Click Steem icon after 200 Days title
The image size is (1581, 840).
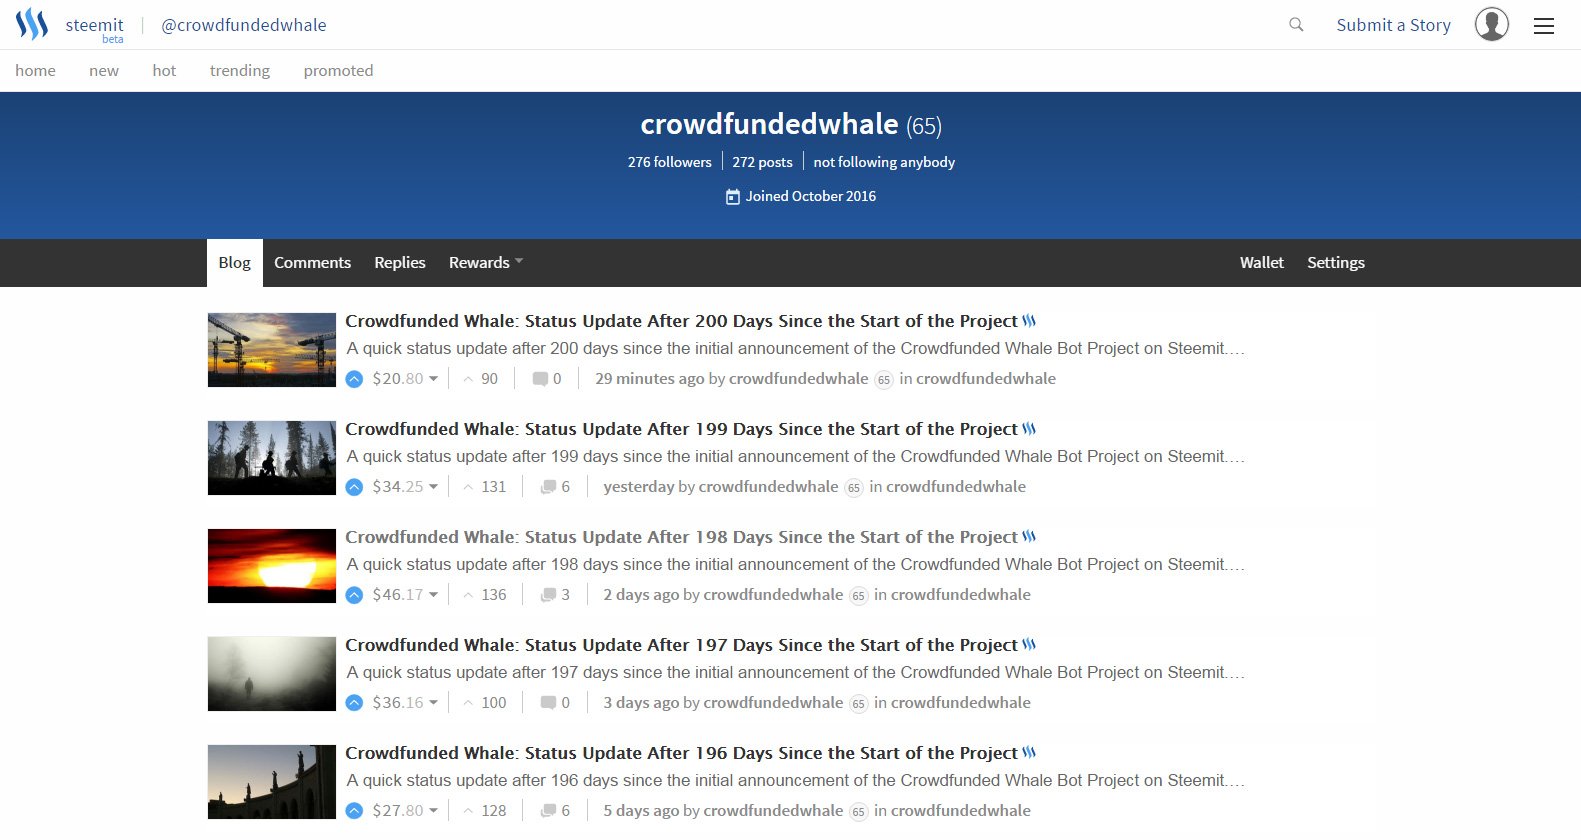[1029, 321]
